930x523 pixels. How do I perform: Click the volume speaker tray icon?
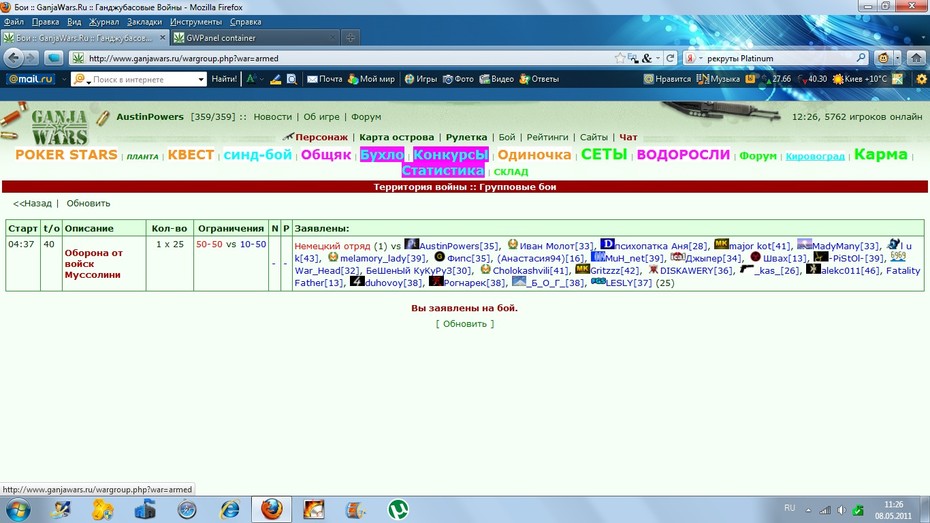841,510
